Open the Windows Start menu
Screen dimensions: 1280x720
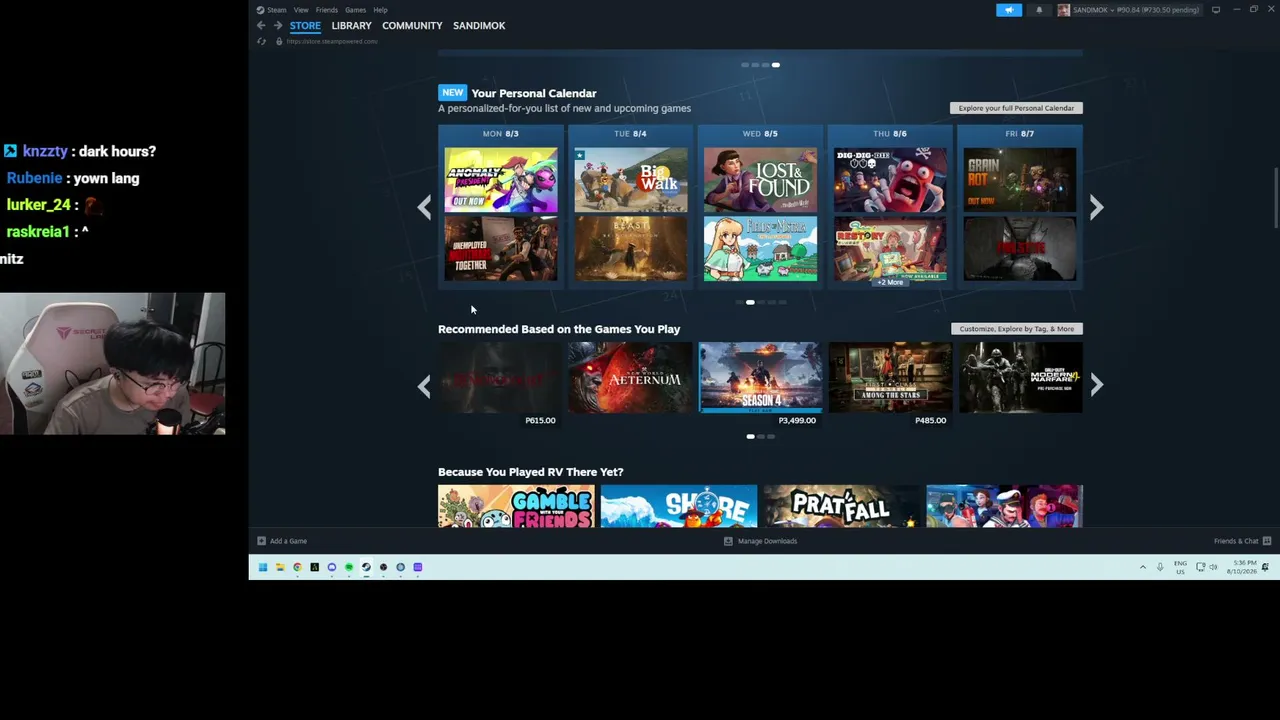[x=263, y=567]
